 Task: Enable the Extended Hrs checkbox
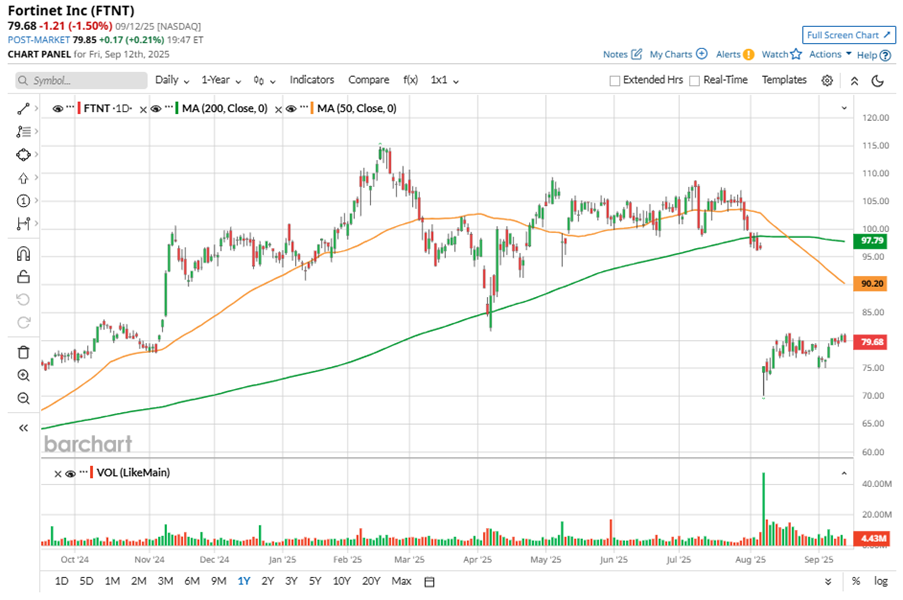tap(614, 81)
